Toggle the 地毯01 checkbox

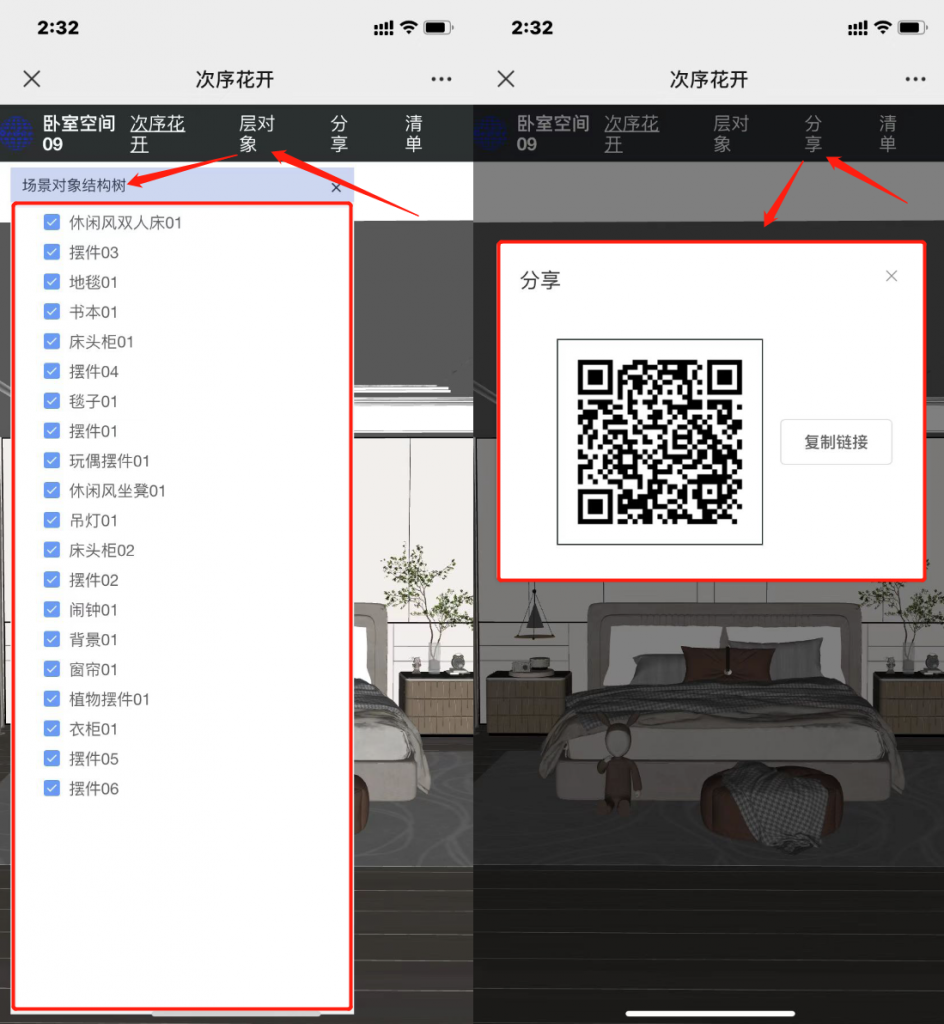pos(52,282)
